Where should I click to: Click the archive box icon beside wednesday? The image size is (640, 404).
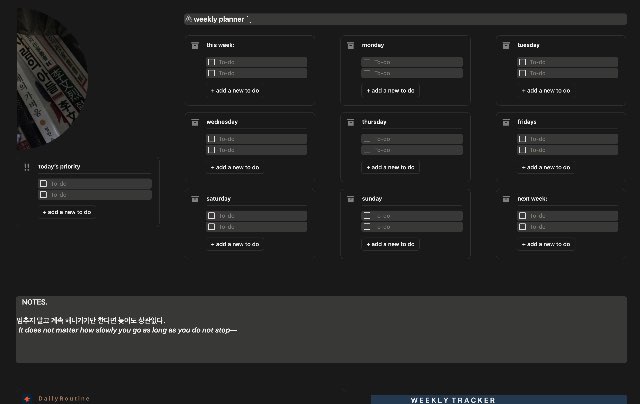coord(195,122)
